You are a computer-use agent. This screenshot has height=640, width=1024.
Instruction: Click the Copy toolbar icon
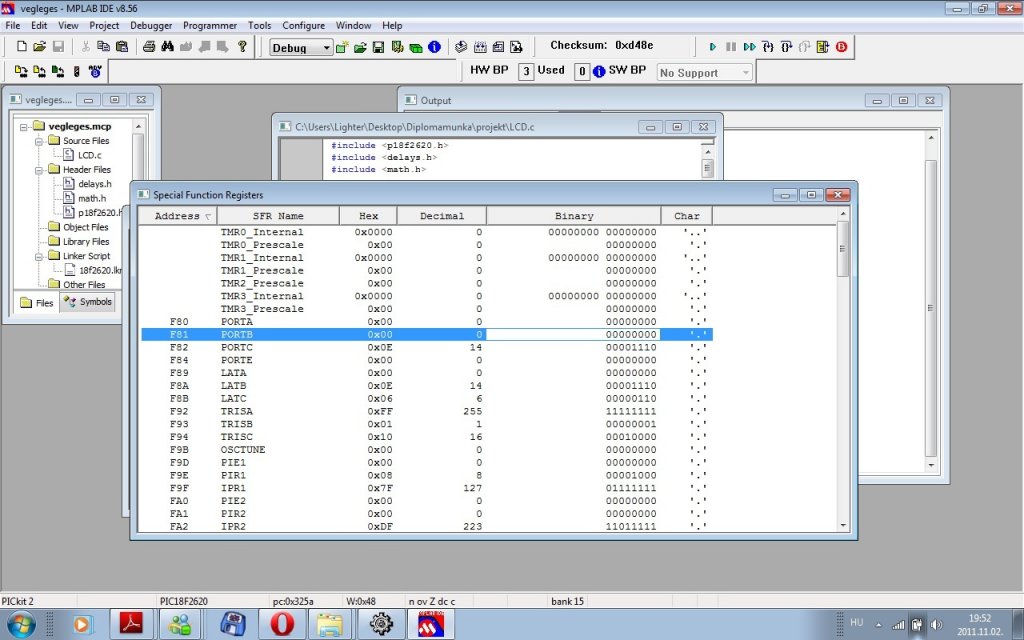[103, 46]
